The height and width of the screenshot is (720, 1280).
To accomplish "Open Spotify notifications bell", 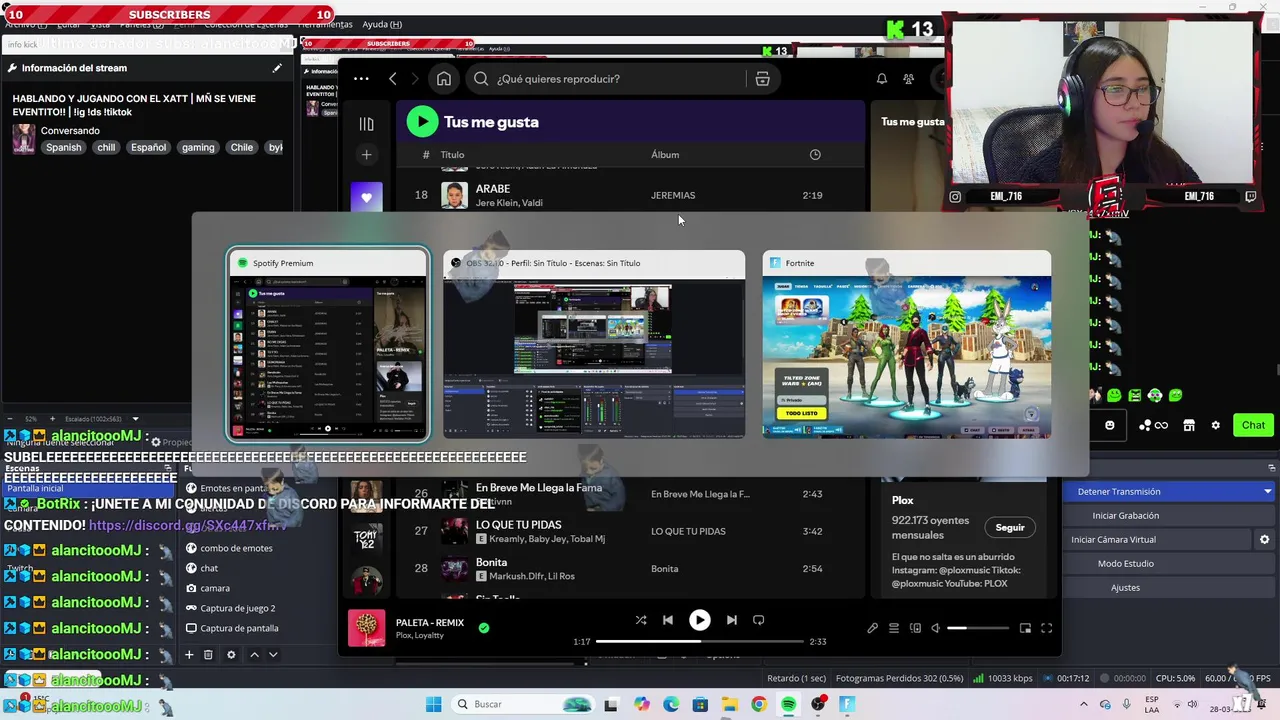I will [x=882, y=79].
